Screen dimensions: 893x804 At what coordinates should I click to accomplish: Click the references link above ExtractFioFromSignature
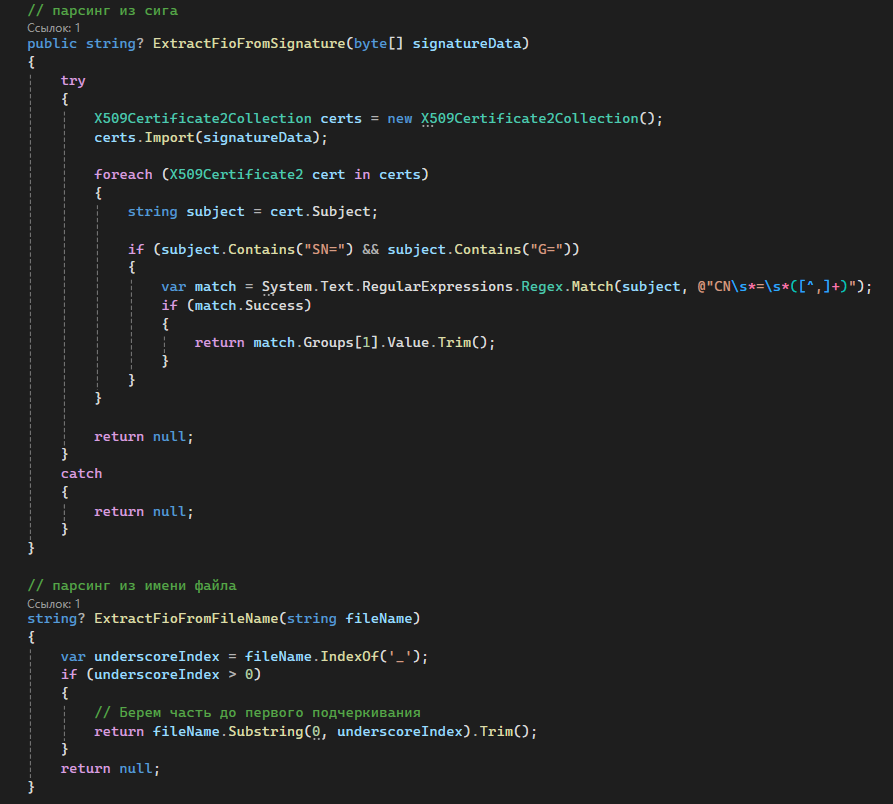(54, 28)
